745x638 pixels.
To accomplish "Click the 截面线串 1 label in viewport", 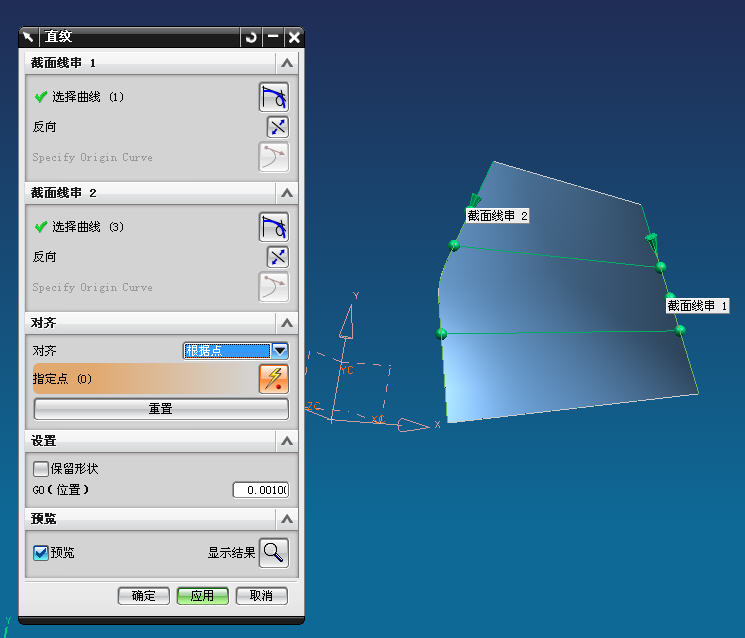I will coord(697,305).
